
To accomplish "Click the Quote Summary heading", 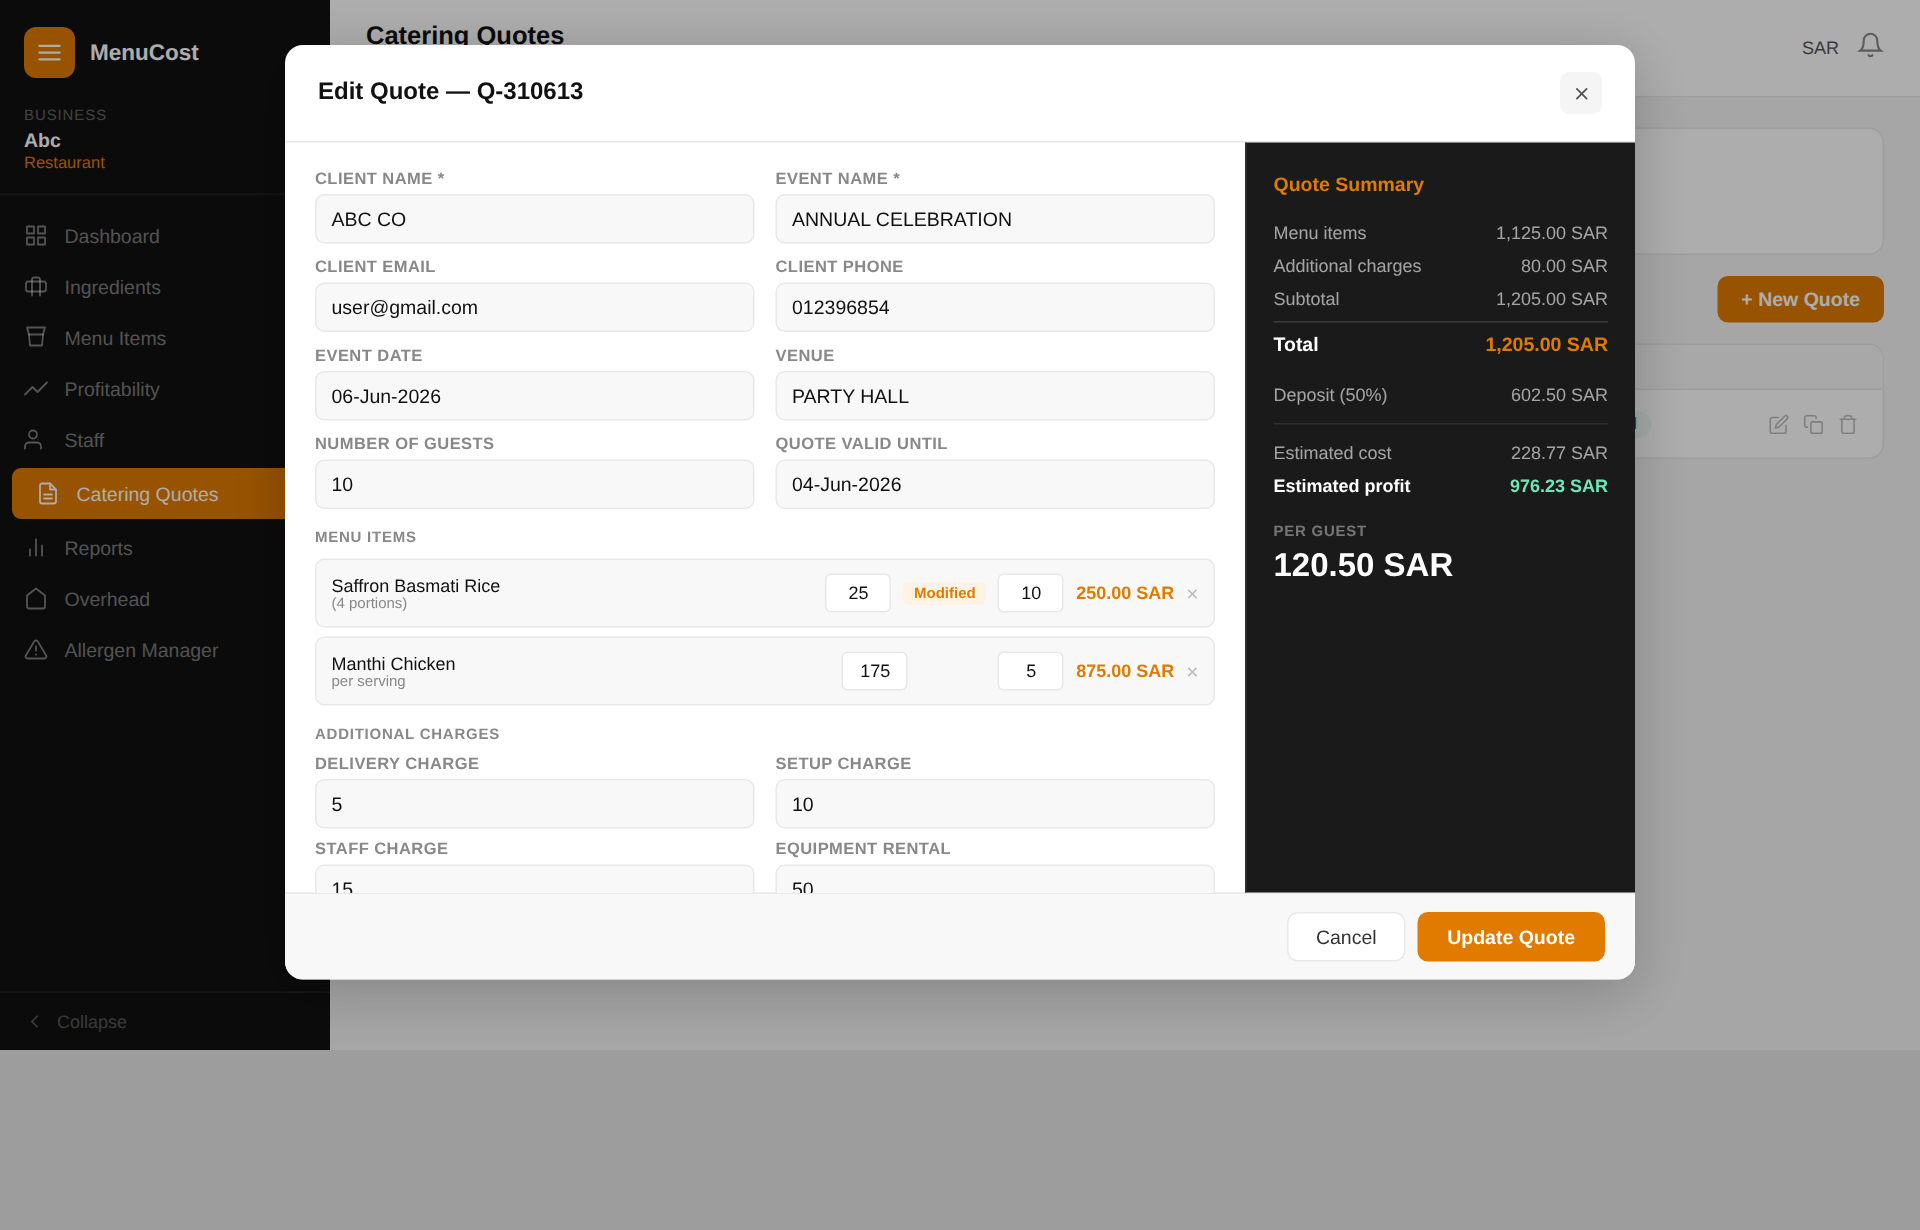I will 1348,185.
